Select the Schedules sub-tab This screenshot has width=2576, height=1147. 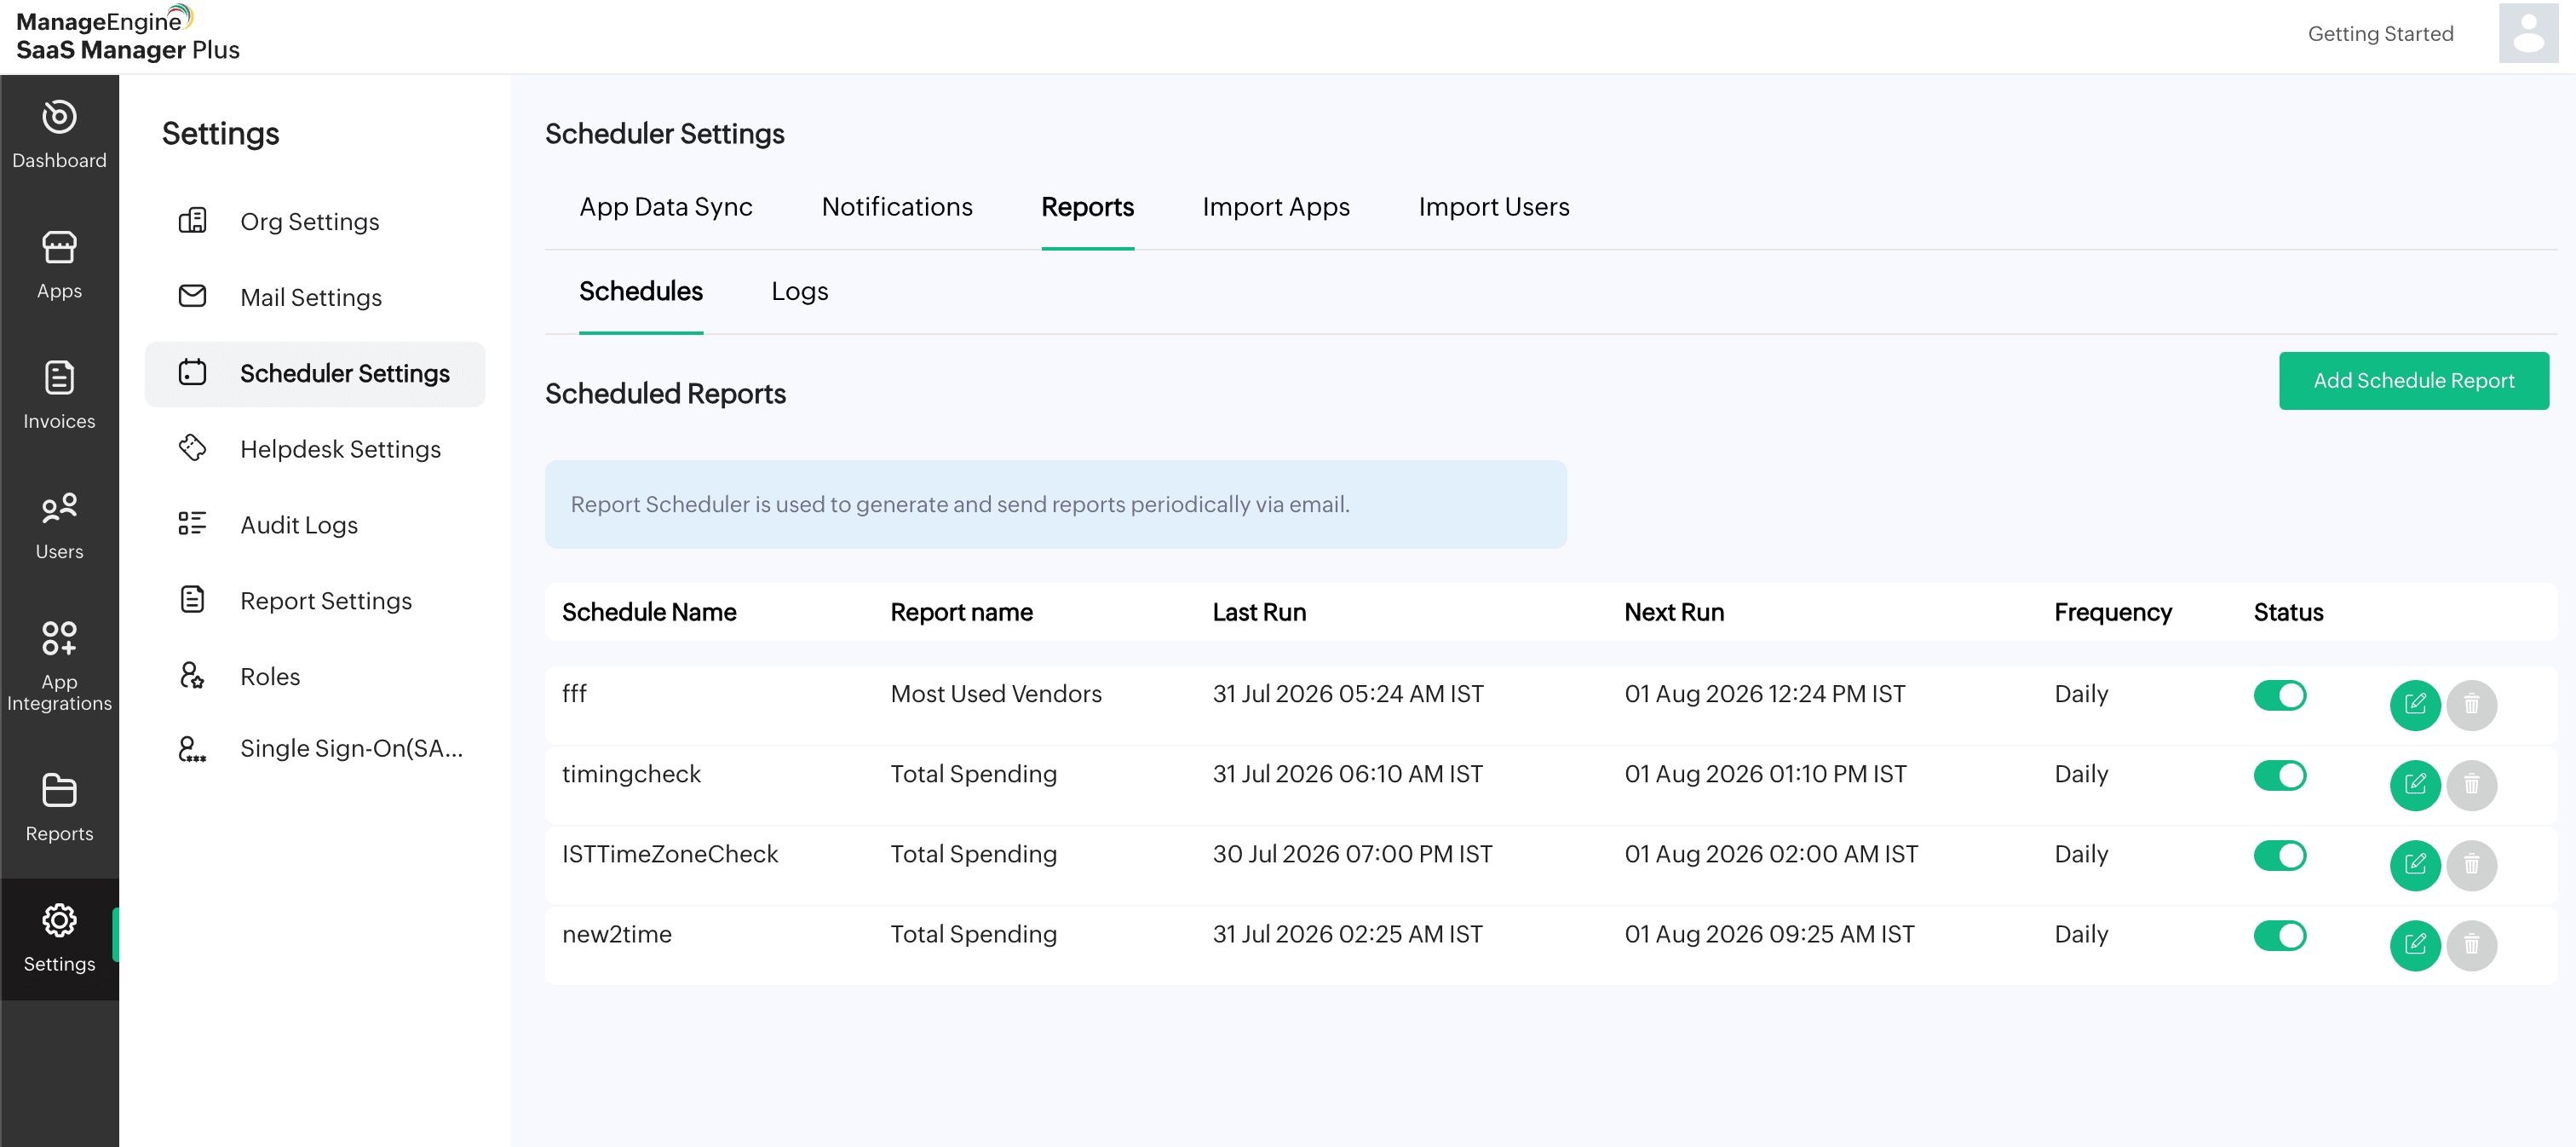tap(641, 291)
